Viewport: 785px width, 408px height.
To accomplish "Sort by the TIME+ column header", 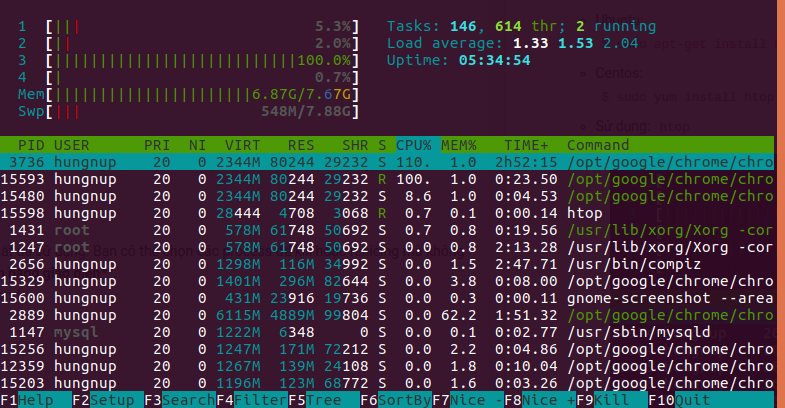I will 526,145.
